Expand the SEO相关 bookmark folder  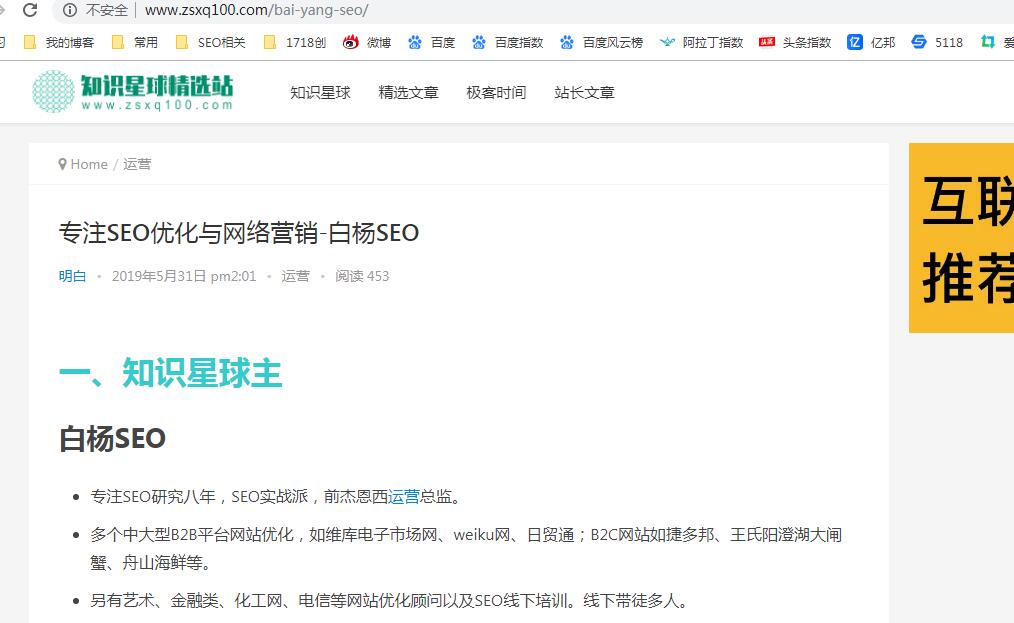coord(210,42)
